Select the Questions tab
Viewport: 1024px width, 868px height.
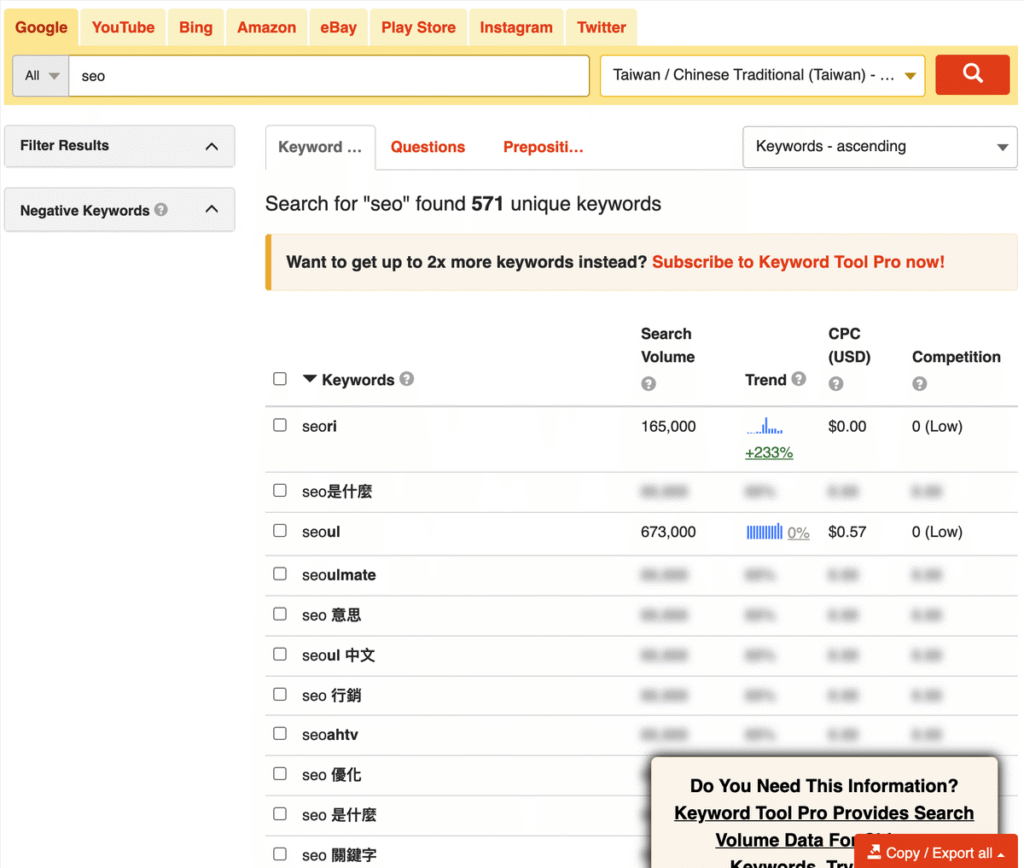428,147
